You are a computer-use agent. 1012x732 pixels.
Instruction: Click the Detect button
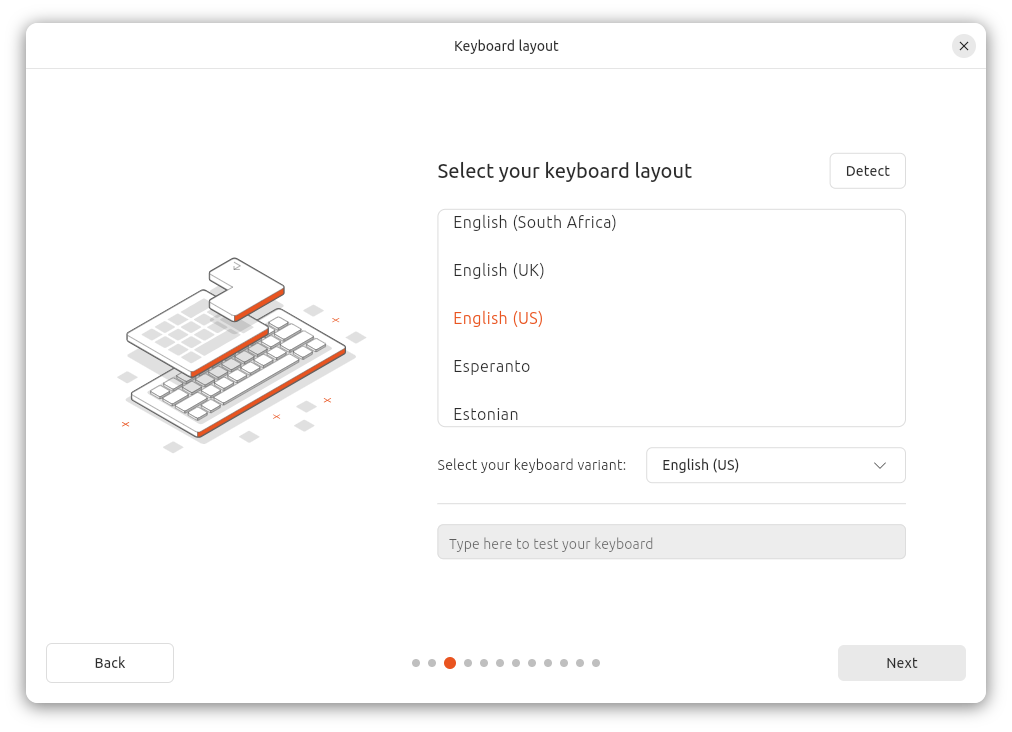pyautogui.click(x=867, y=171)
